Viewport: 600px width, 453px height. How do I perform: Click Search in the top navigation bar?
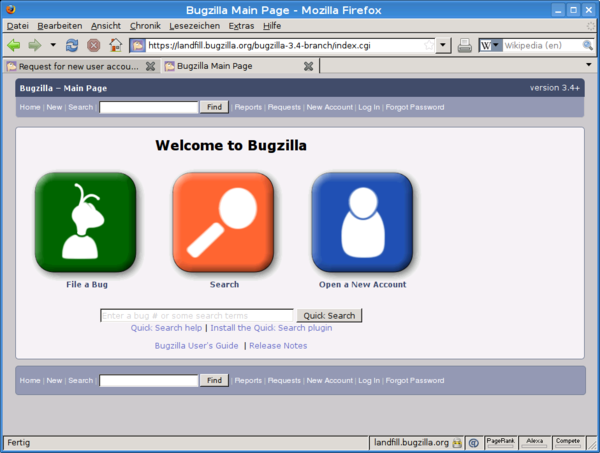coord(81,107)
